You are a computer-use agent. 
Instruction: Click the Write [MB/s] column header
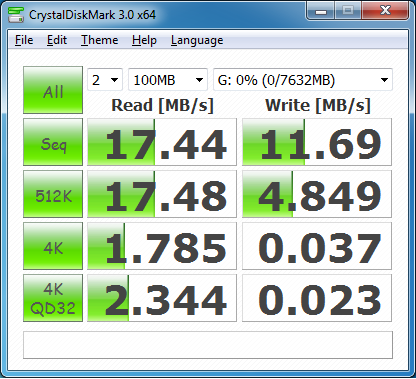coord(318,105)
